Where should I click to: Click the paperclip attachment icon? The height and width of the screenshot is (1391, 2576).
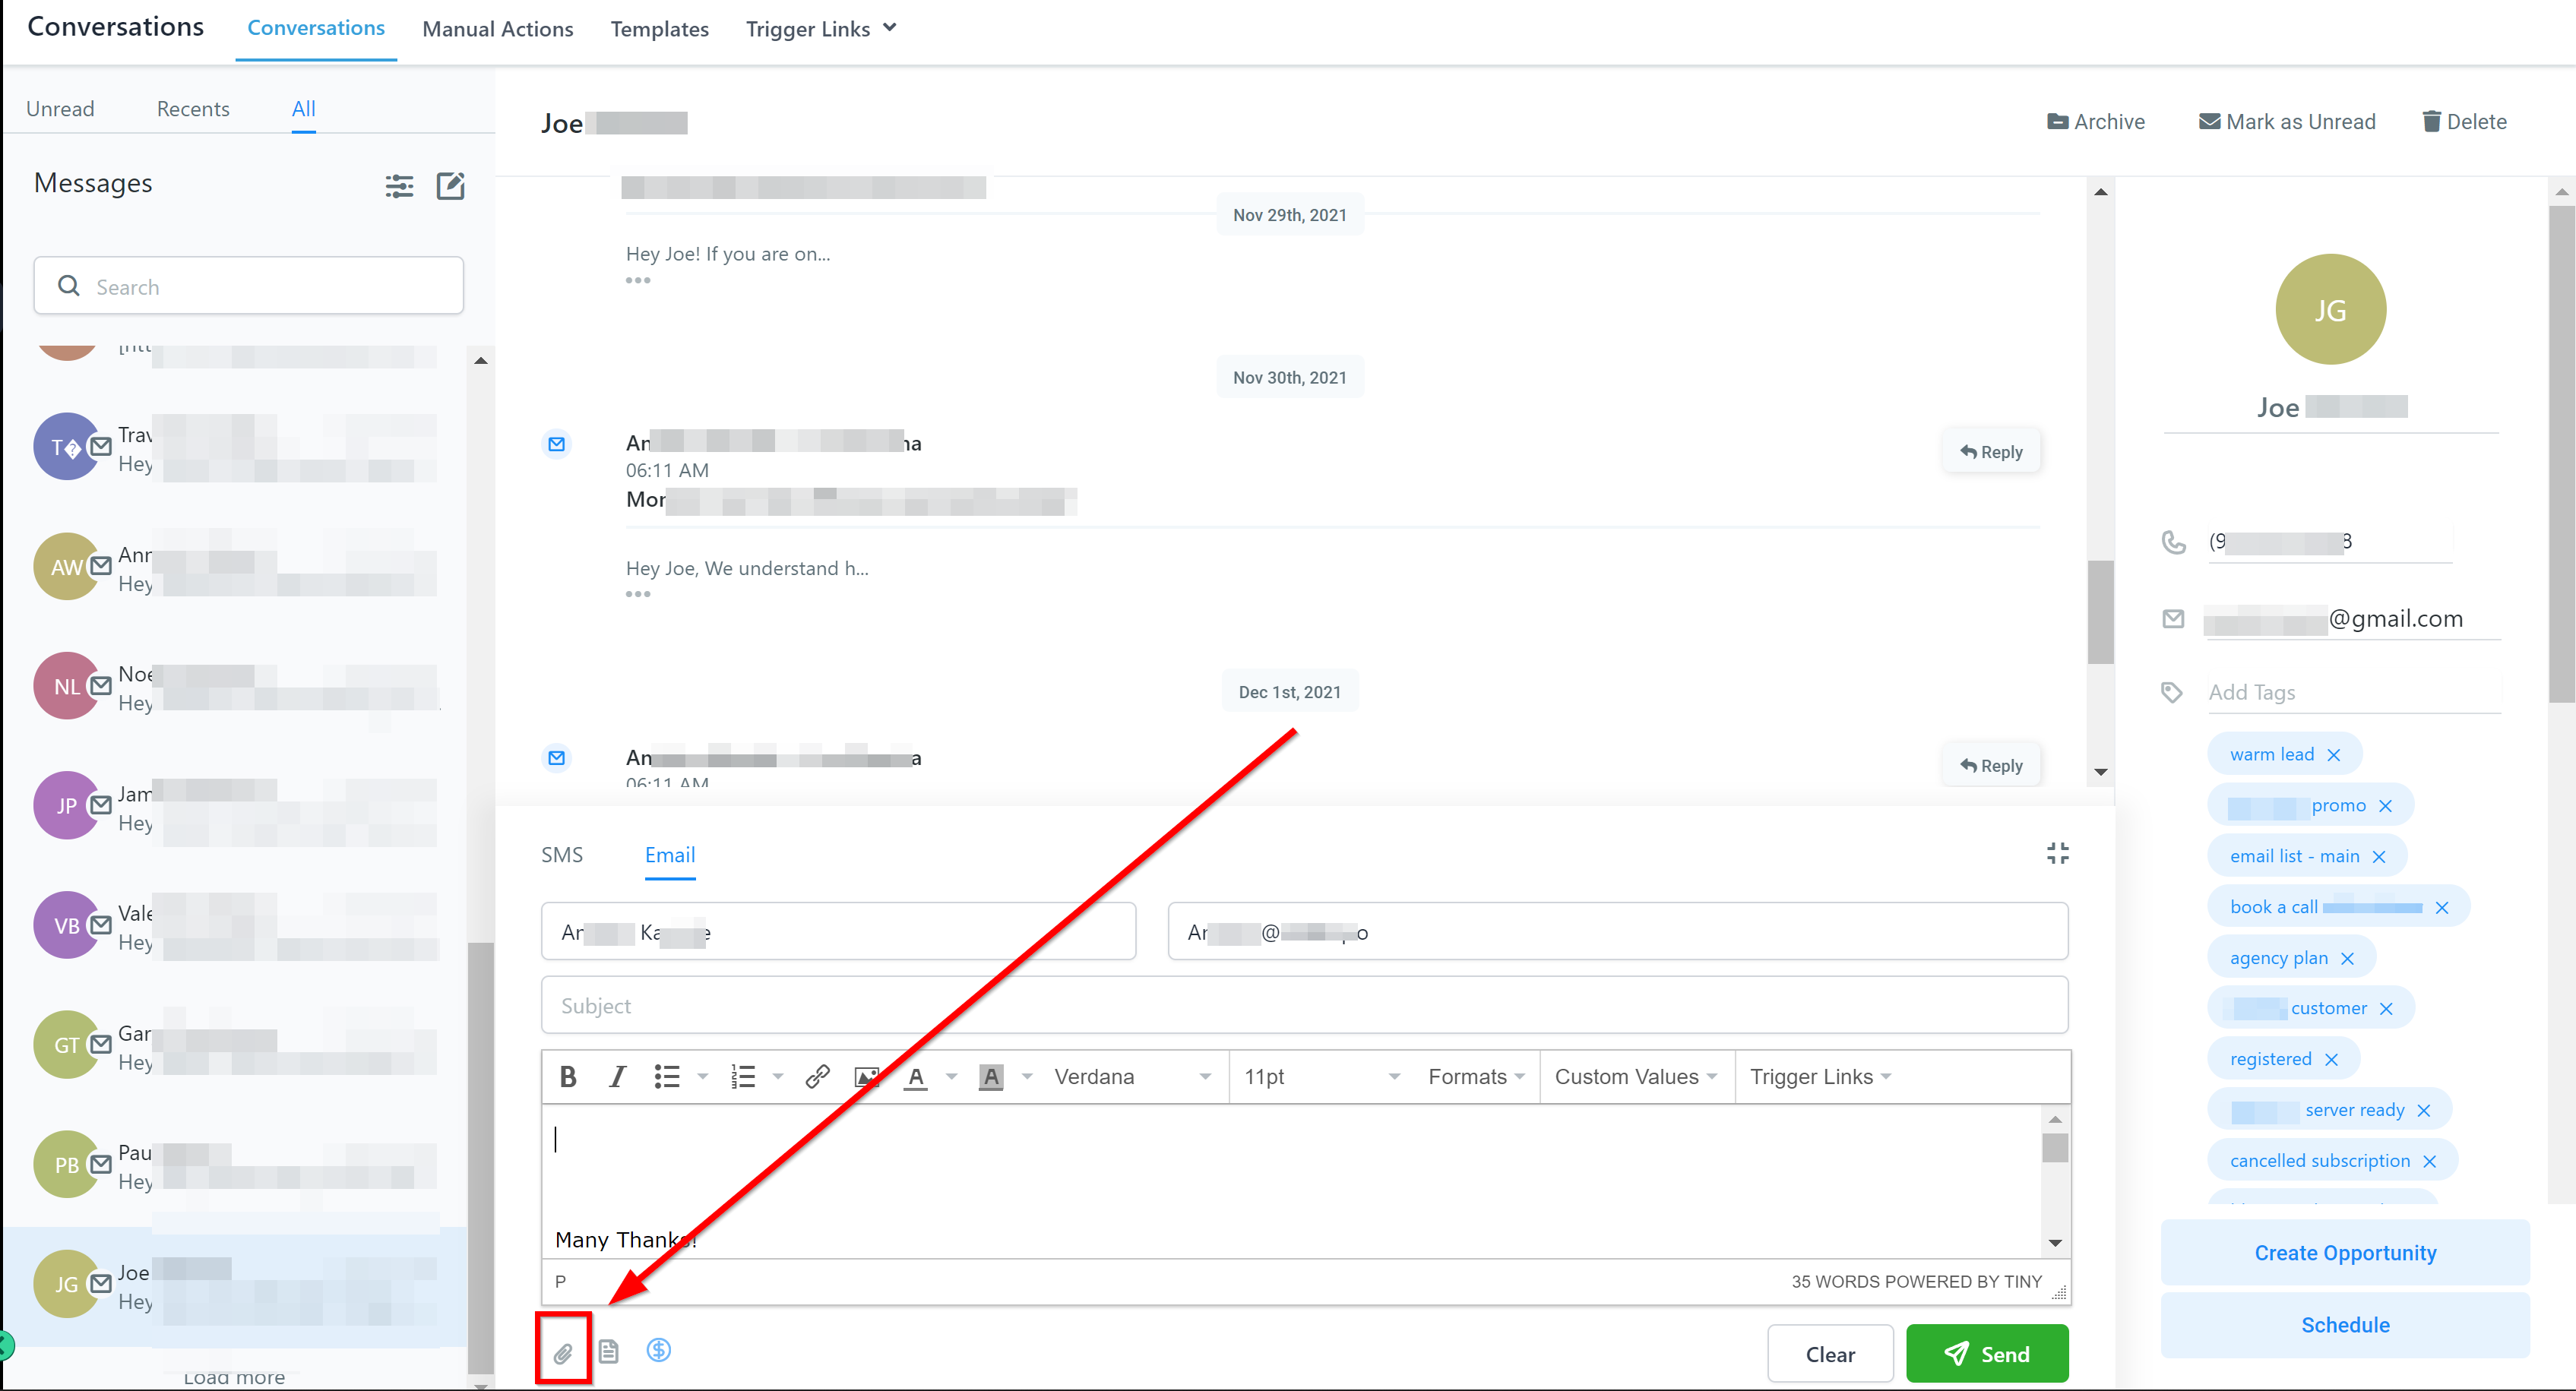click(563, 1352)
